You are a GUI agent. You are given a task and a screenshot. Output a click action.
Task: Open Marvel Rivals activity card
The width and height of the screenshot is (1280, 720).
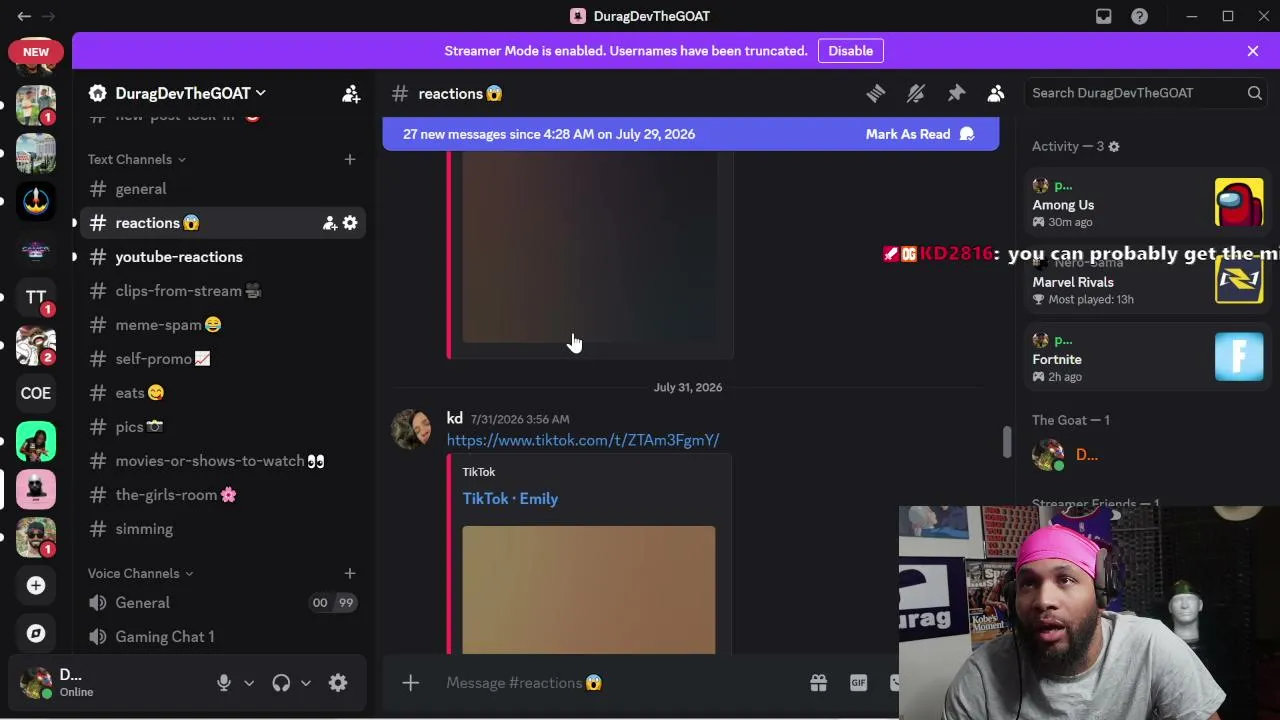tap(1148, 281)
